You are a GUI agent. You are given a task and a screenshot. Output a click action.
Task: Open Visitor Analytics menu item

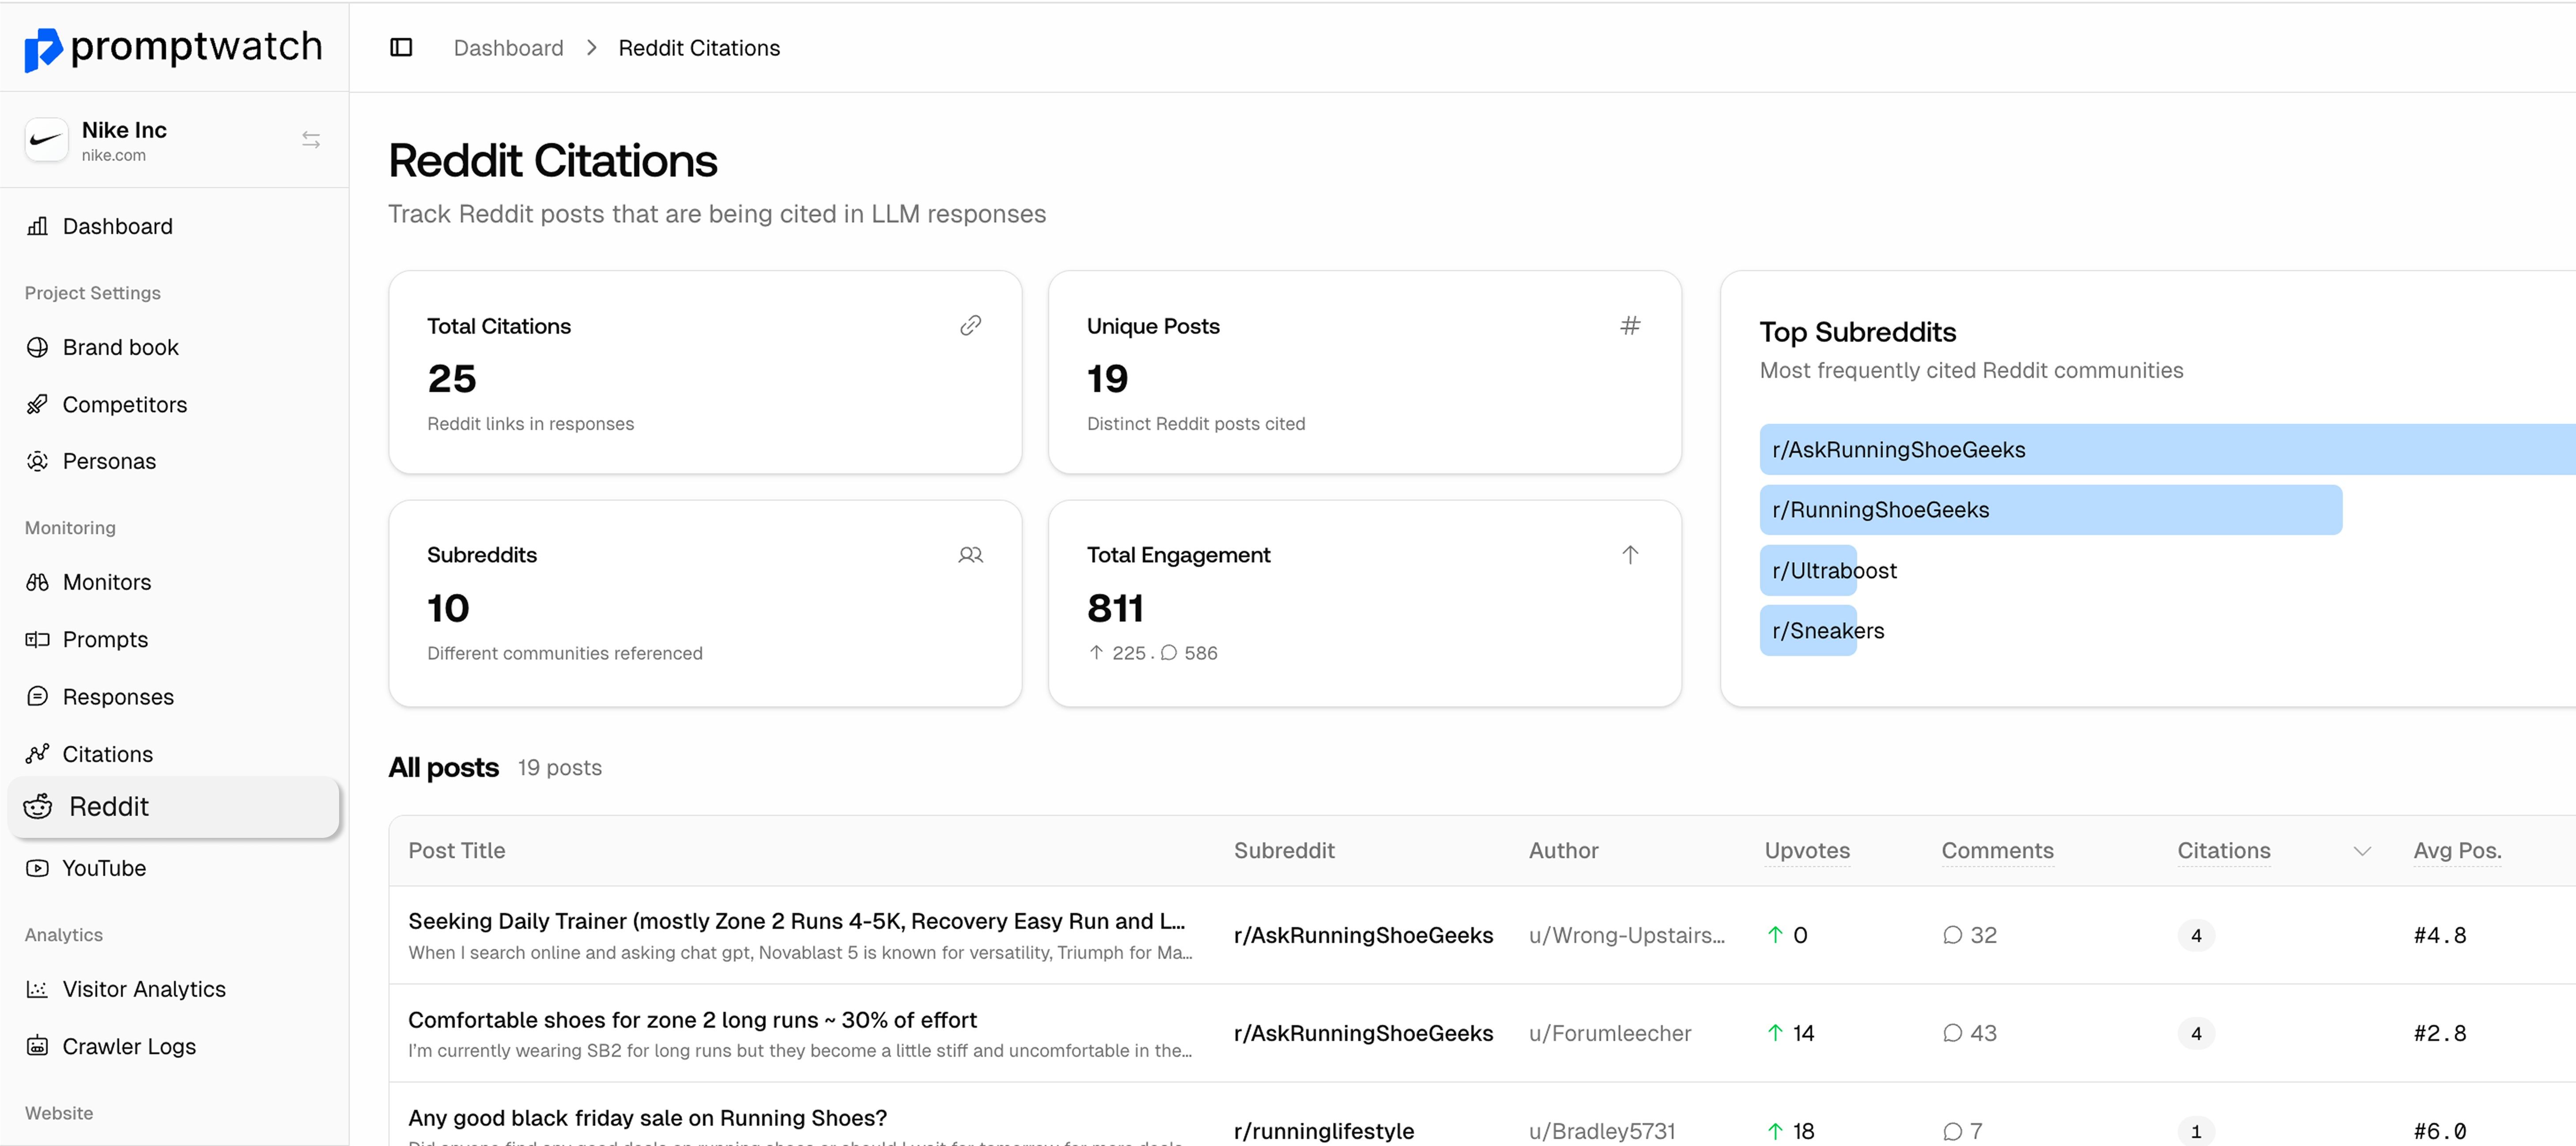point(144,989)
